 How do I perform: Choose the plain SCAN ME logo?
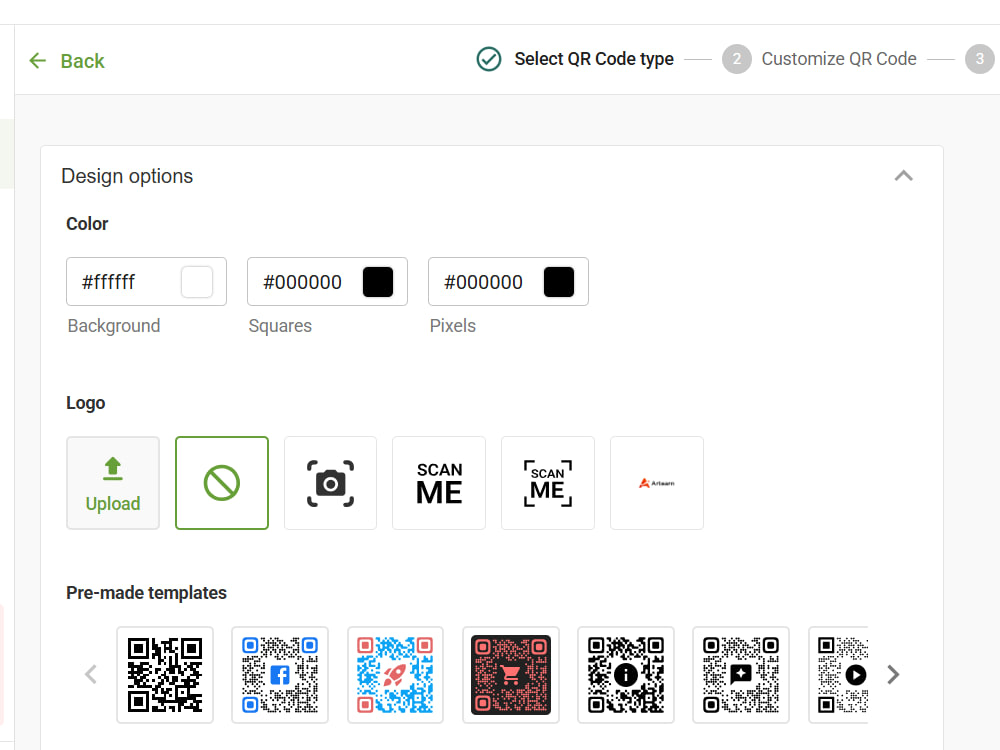[439, 483]
